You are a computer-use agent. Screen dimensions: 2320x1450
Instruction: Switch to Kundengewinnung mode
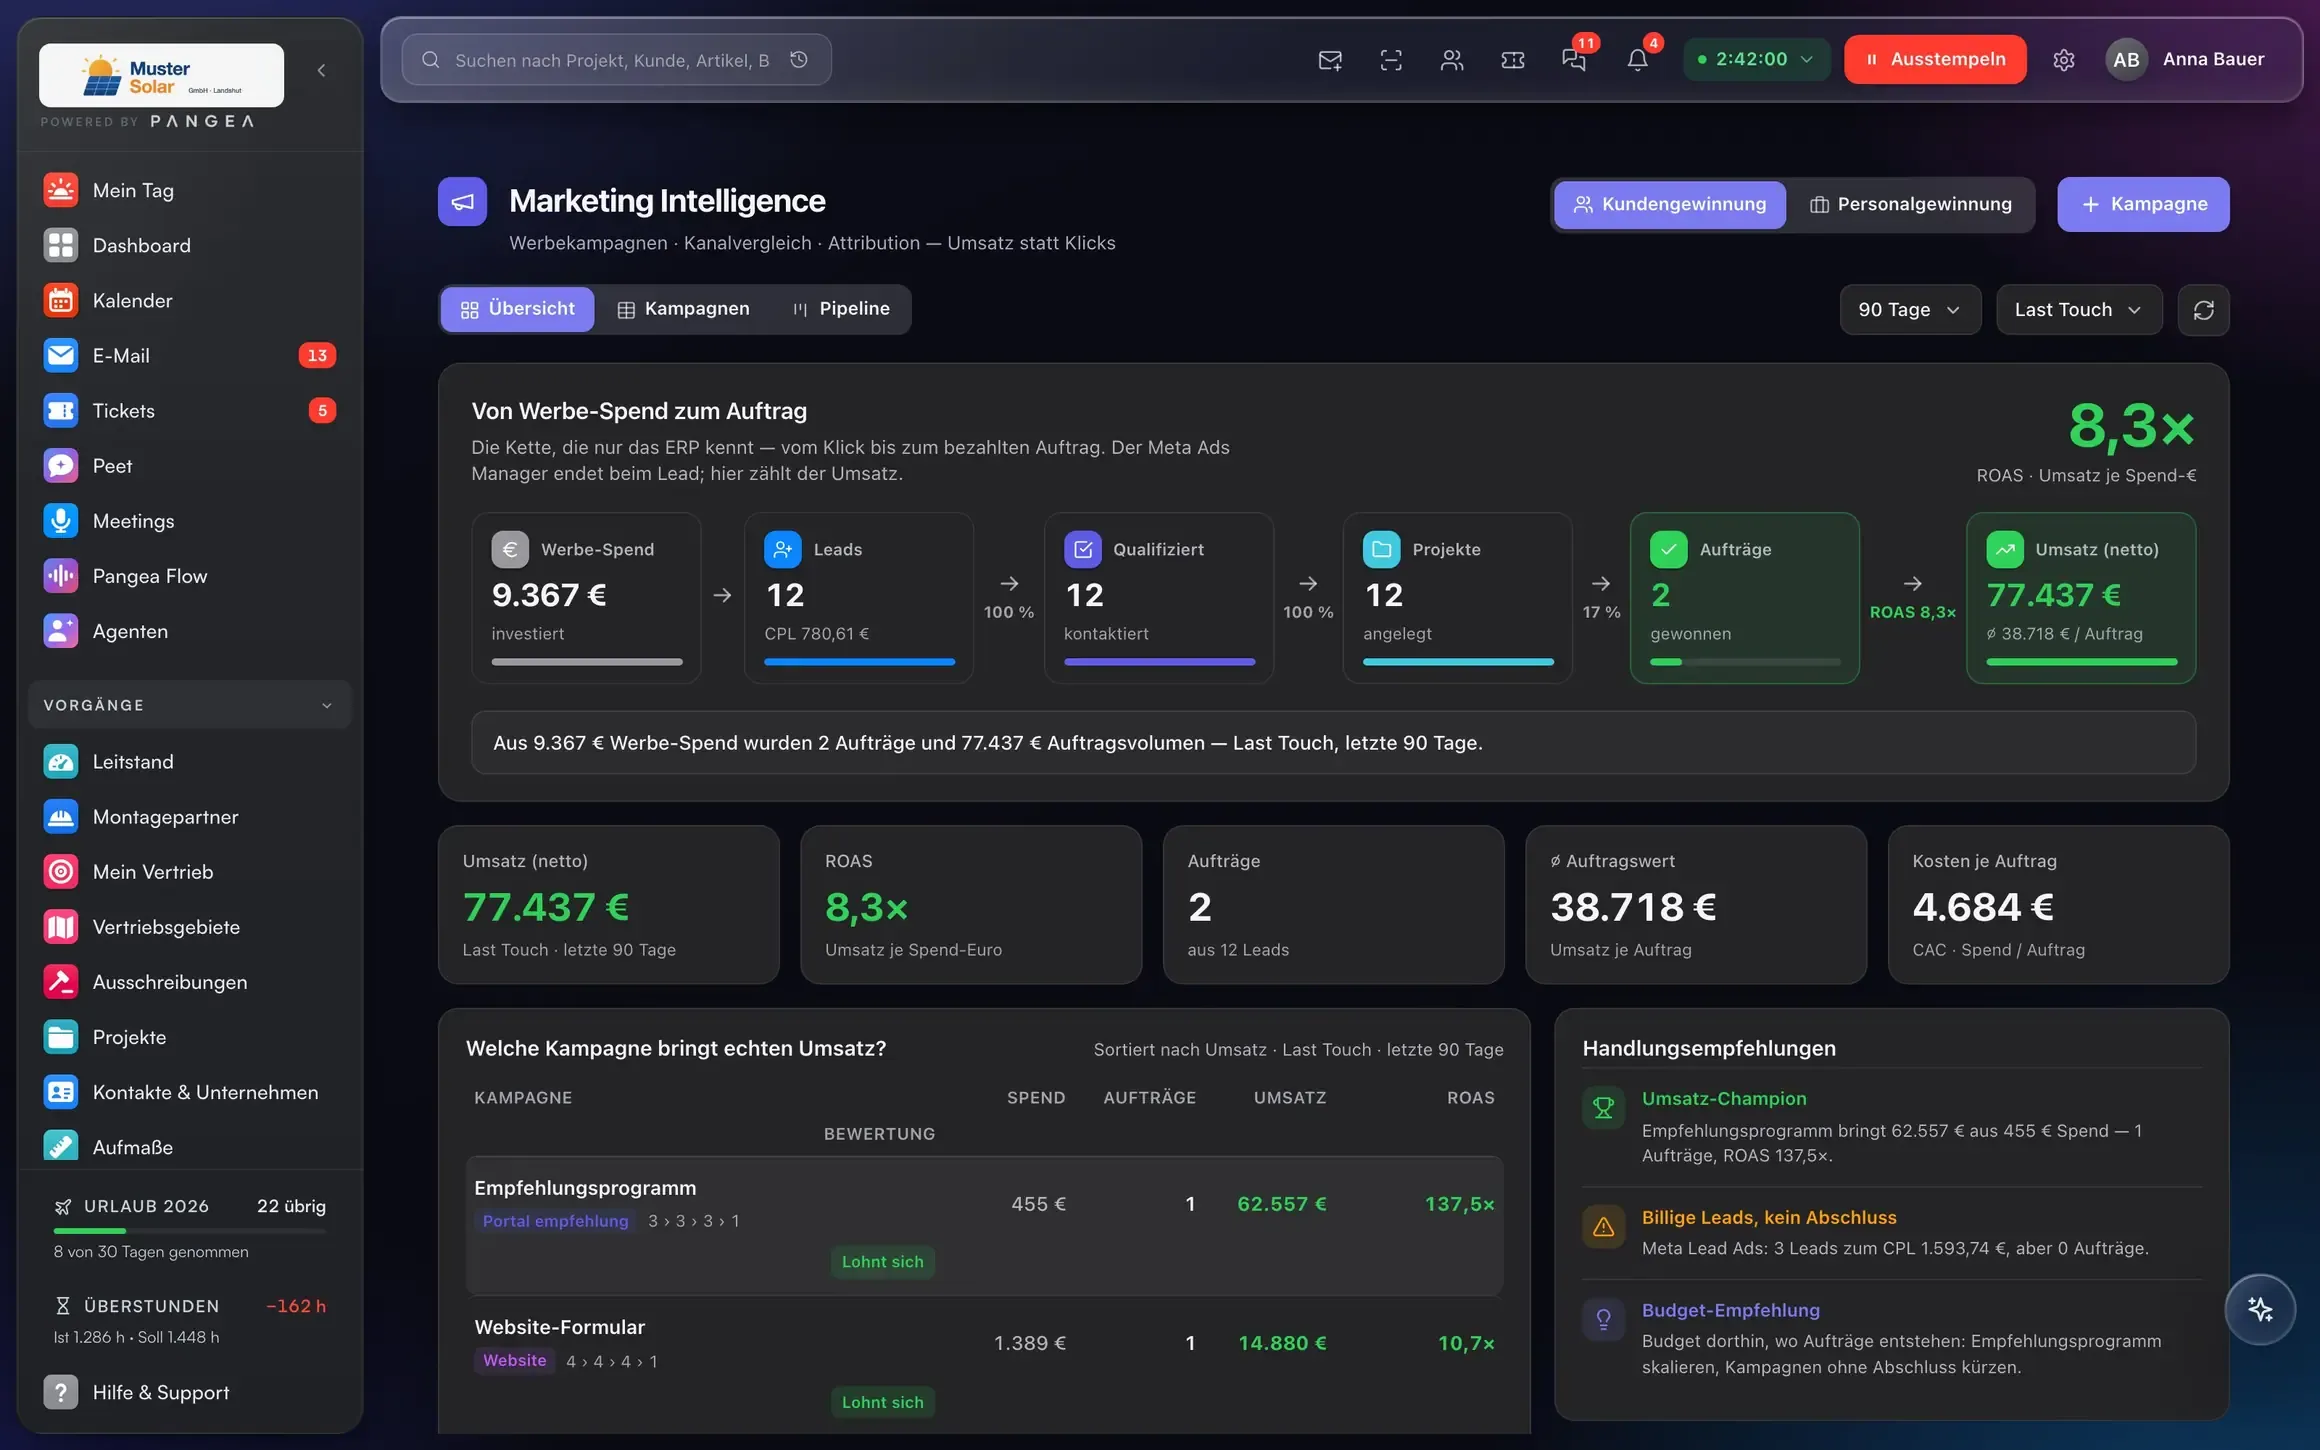(x=1670, y=204)
